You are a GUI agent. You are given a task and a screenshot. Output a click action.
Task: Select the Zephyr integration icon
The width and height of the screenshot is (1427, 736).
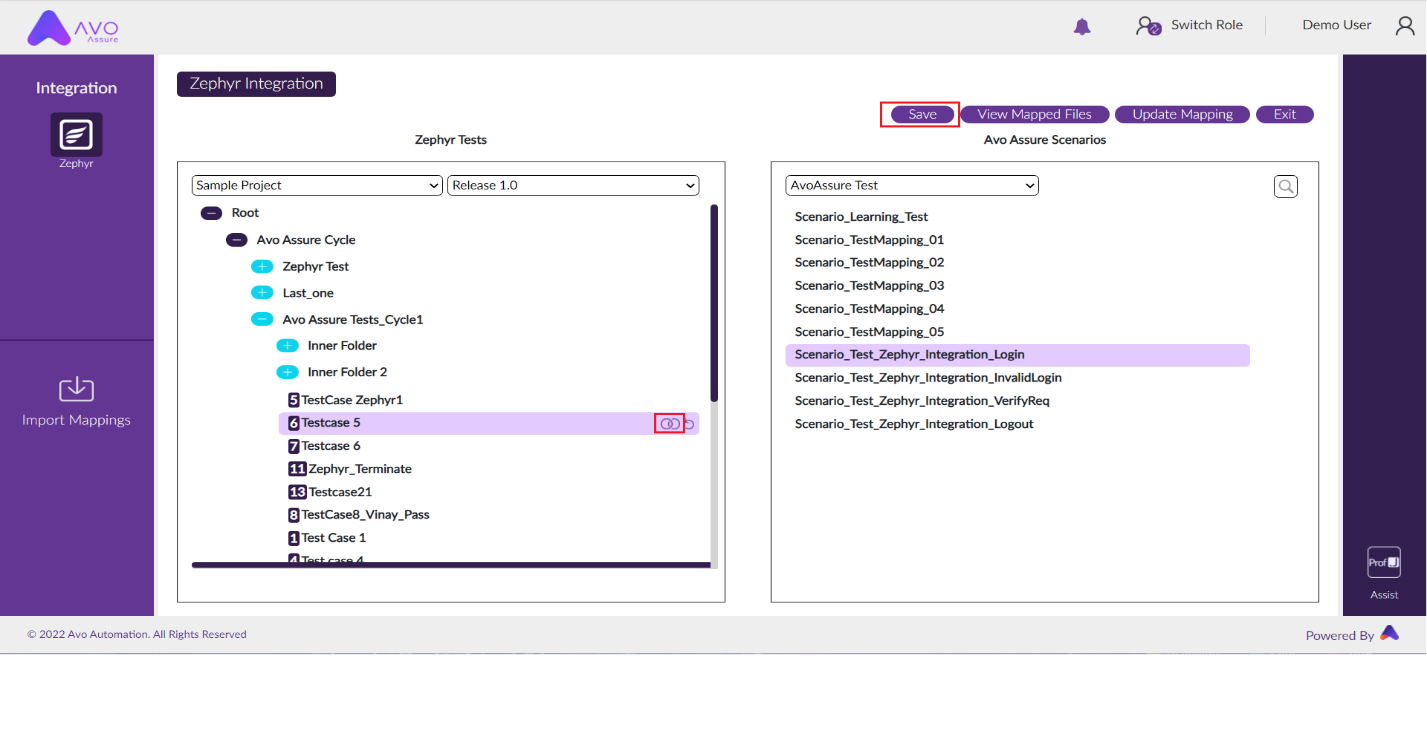coord(77,135)
